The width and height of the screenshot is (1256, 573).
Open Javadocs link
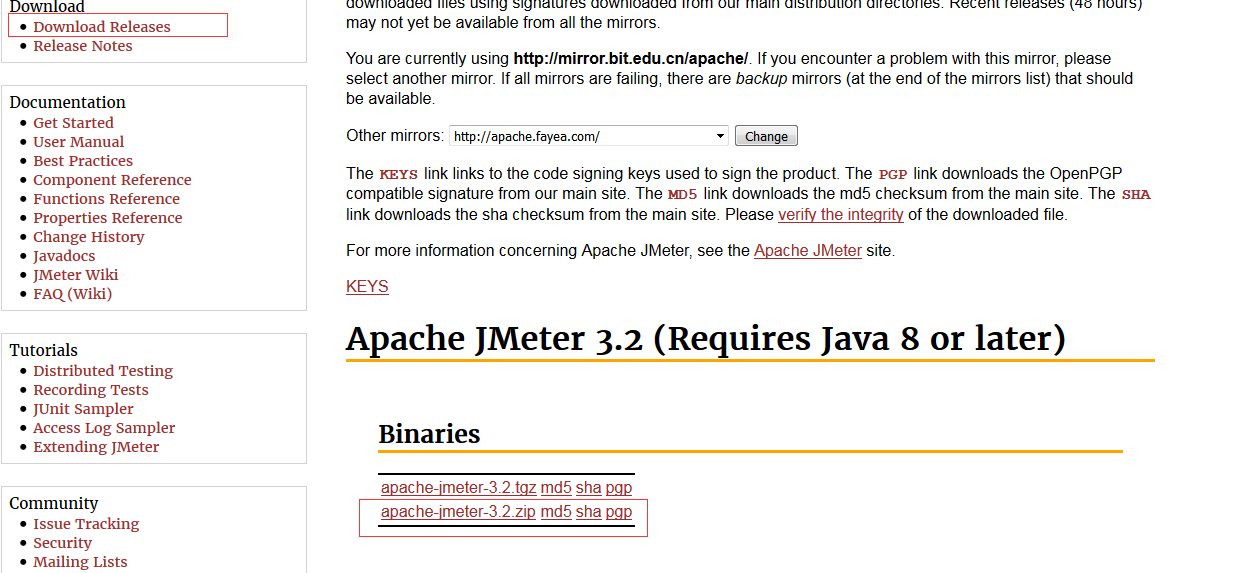(x=64, y=256)
